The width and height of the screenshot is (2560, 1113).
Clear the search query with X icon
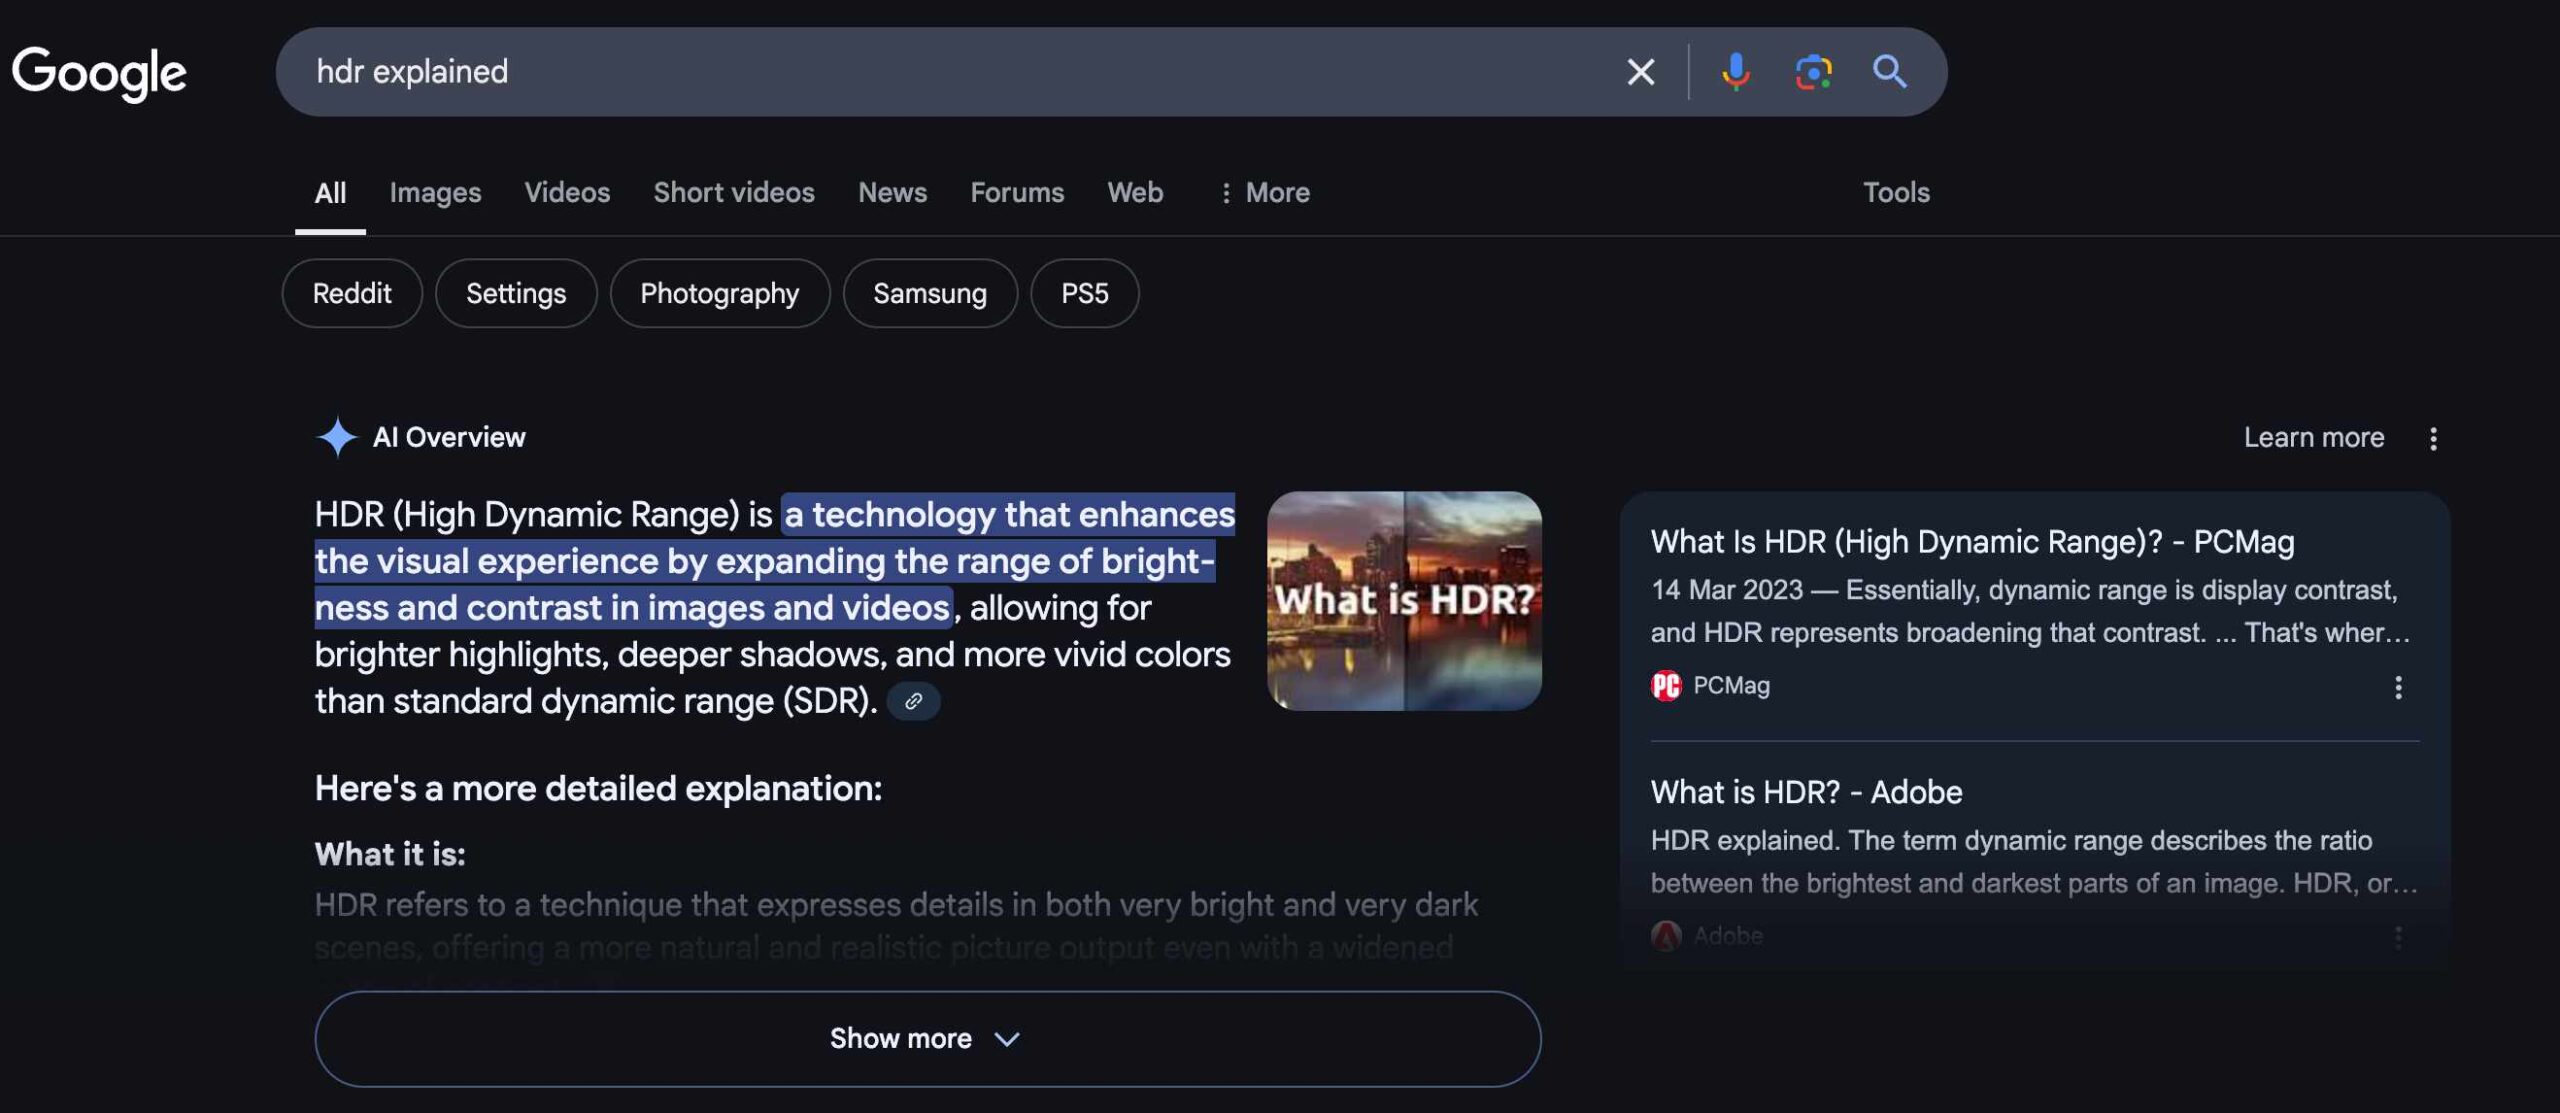coord(1640,72)
